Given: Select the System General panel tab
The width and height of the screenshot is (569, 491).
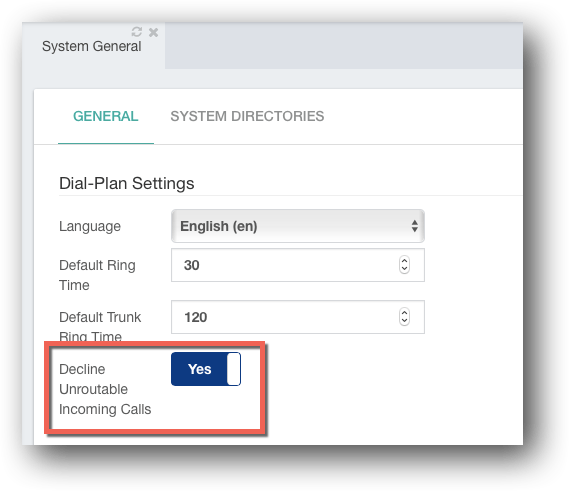Looking at the screenshot, I should (91, 46).
